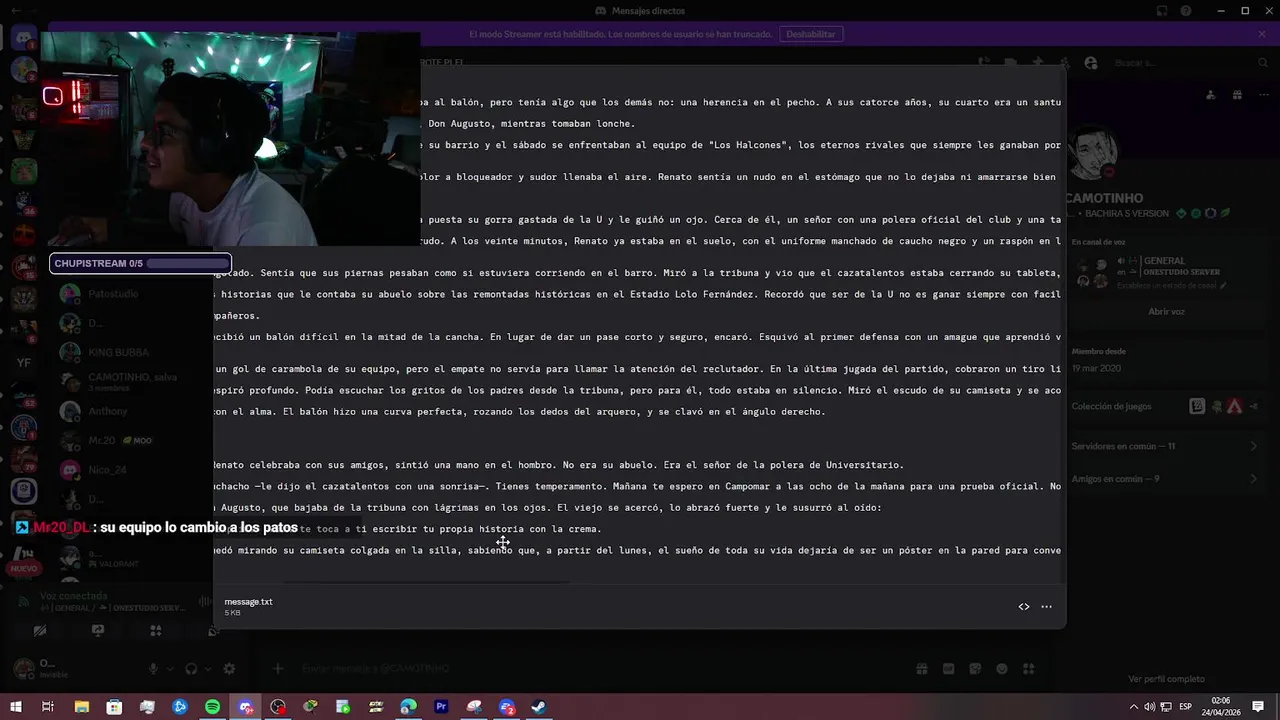Click the Voz conectada voice status

74,596
